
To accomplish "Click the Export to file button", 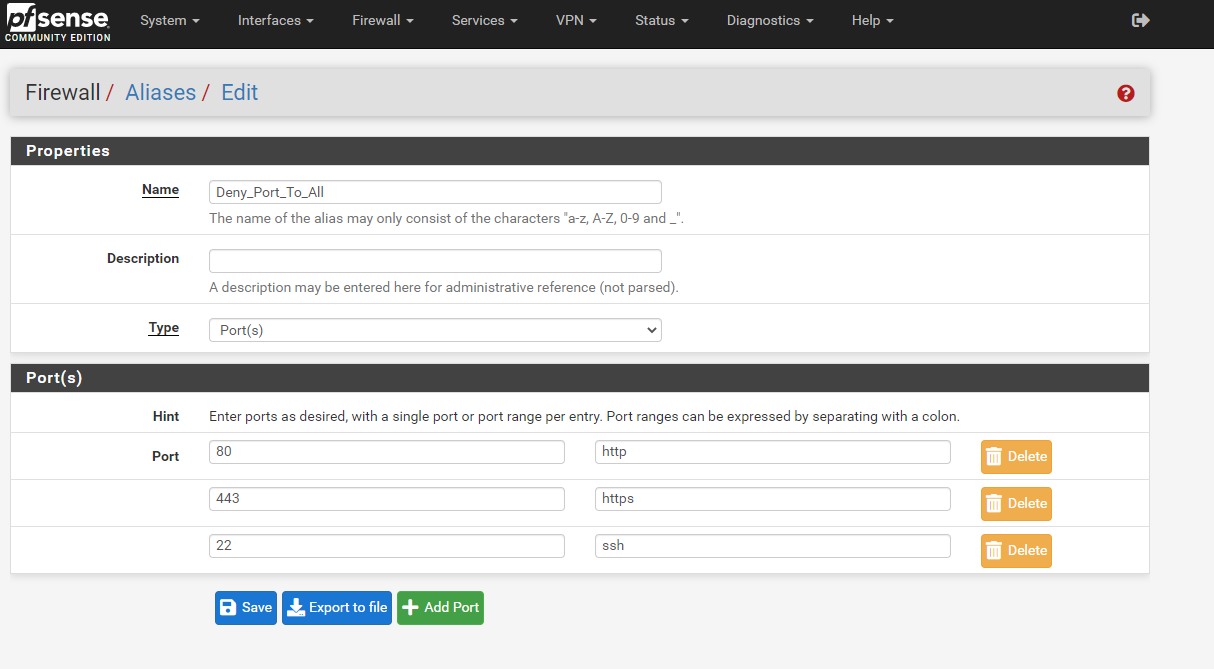I will click(x=337, y=608).
